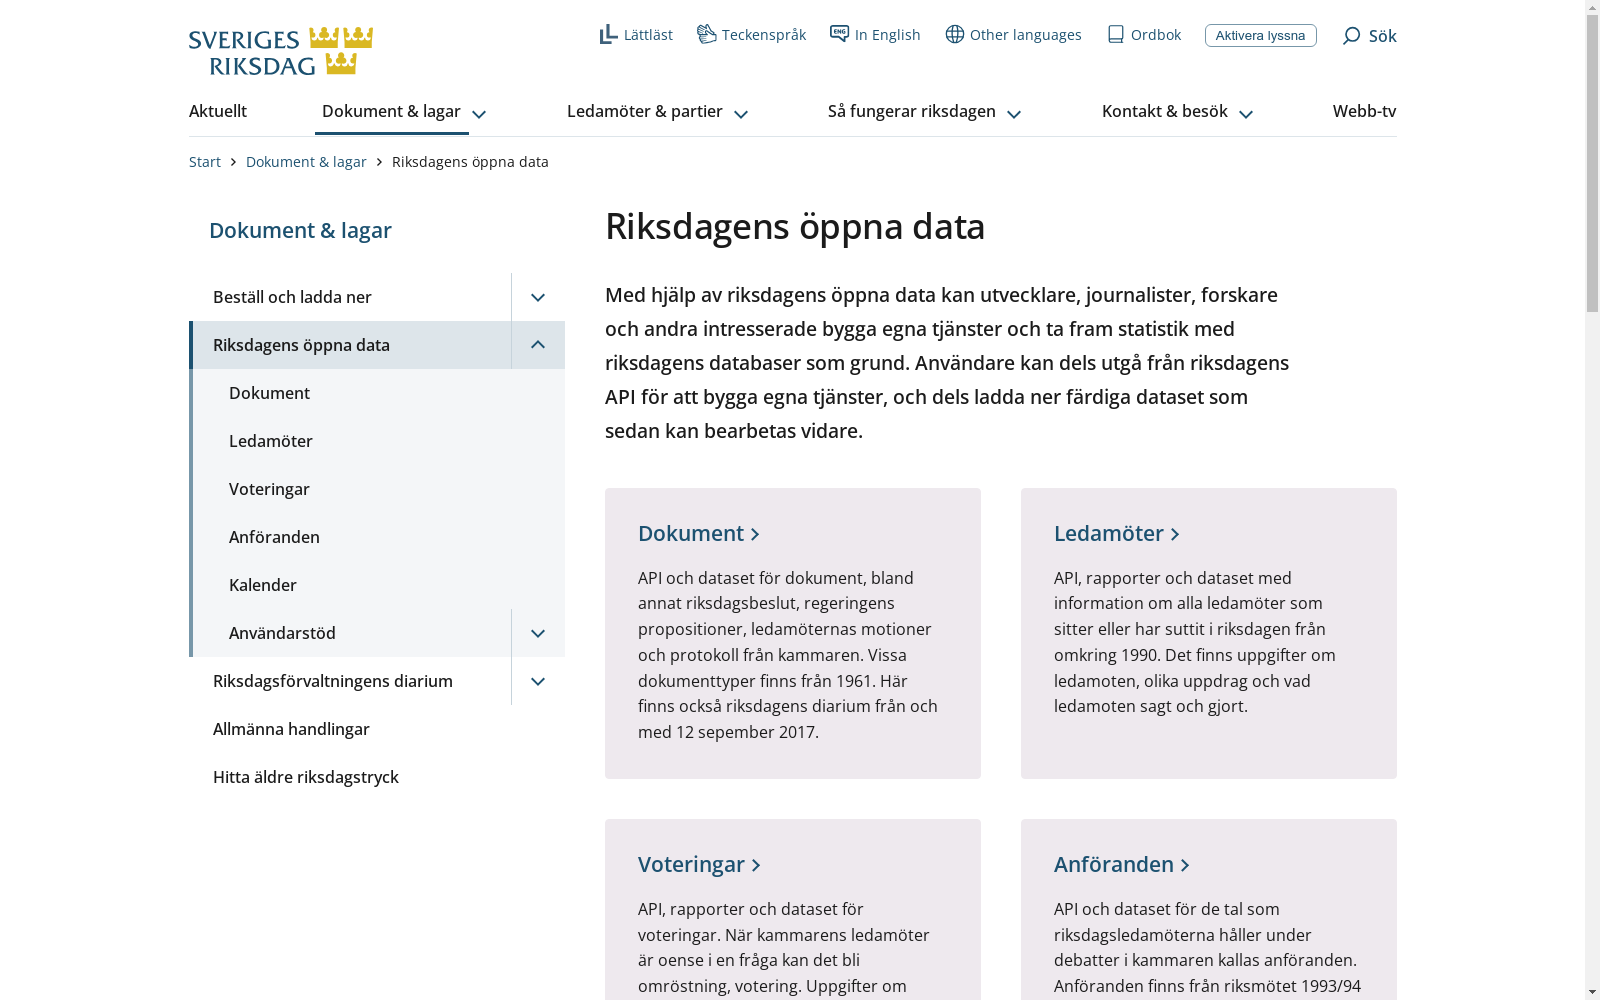Click the Lättläst icon

point(608,35)
